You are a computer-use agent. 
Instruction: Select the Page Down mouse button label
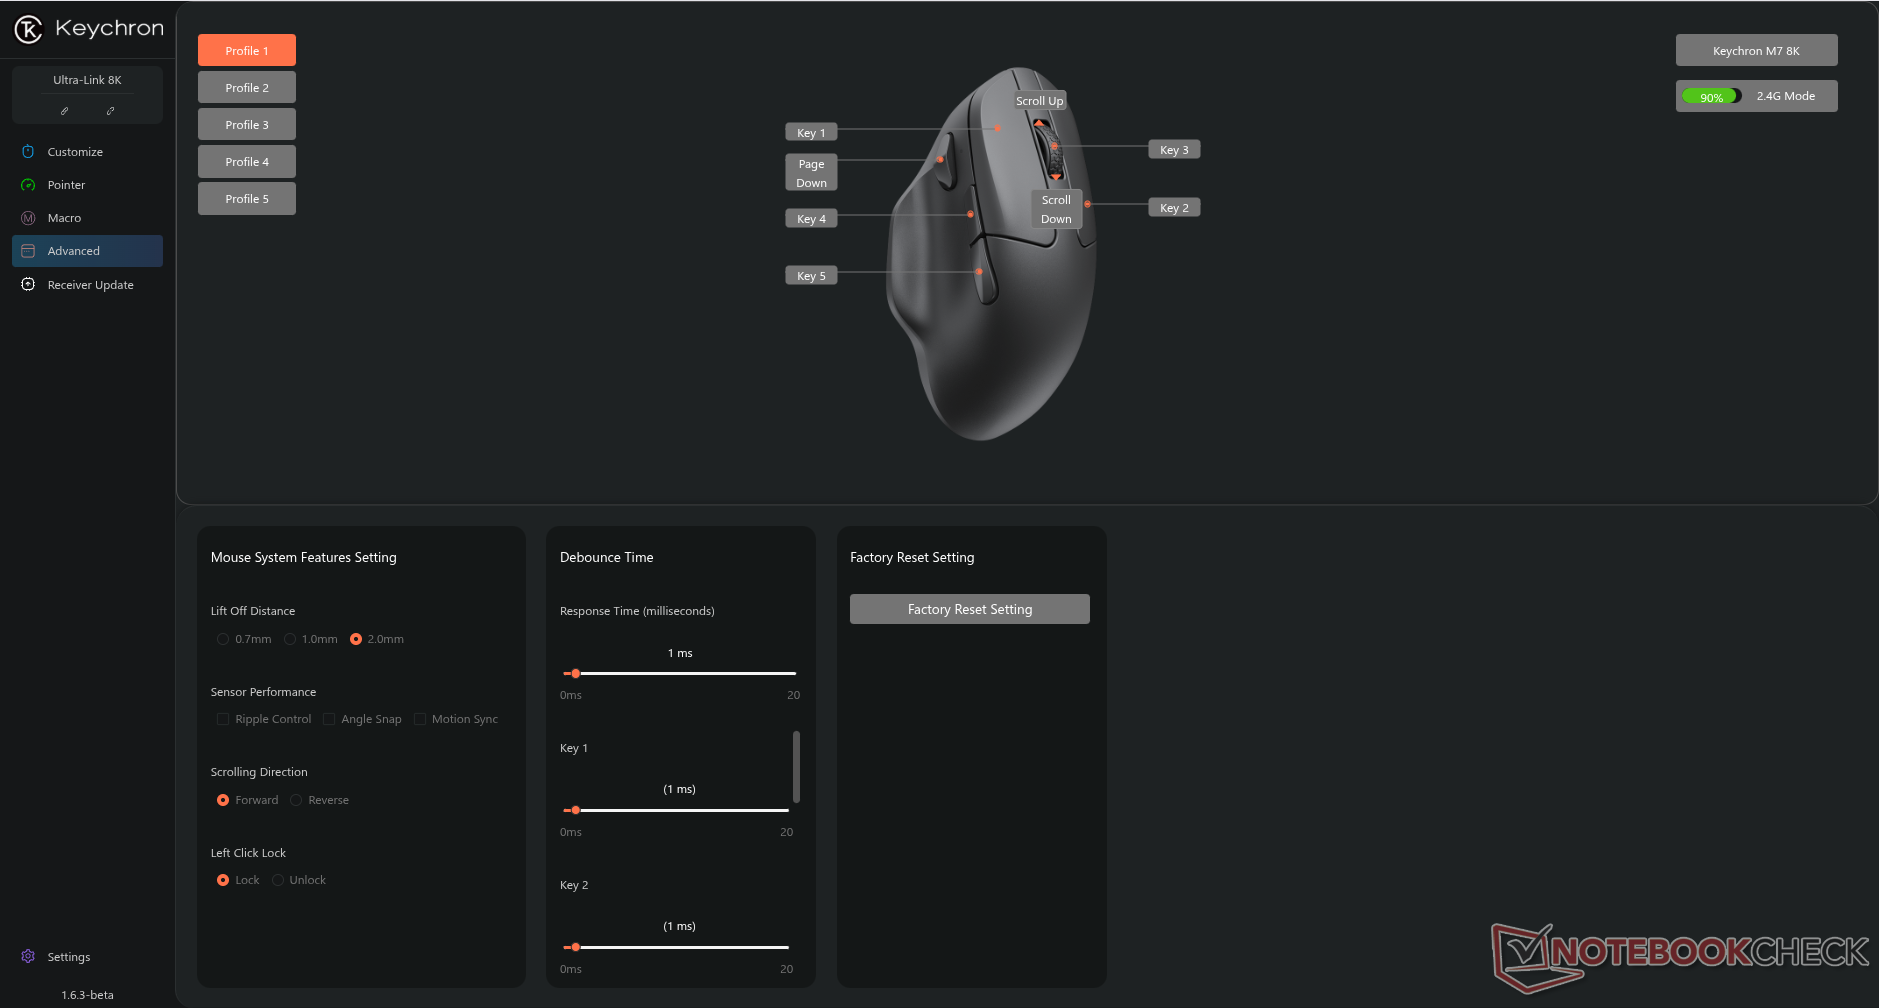(x=811, y=173)
